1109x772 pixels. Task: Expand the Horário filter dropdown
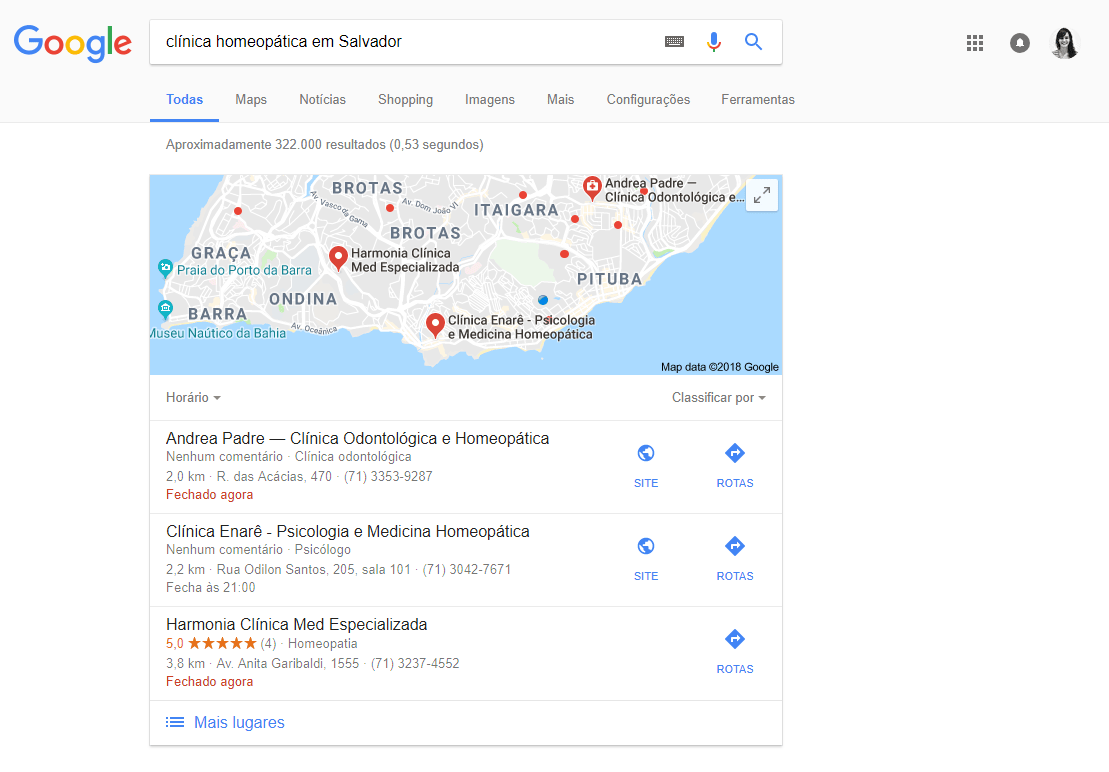pos(193,398)
